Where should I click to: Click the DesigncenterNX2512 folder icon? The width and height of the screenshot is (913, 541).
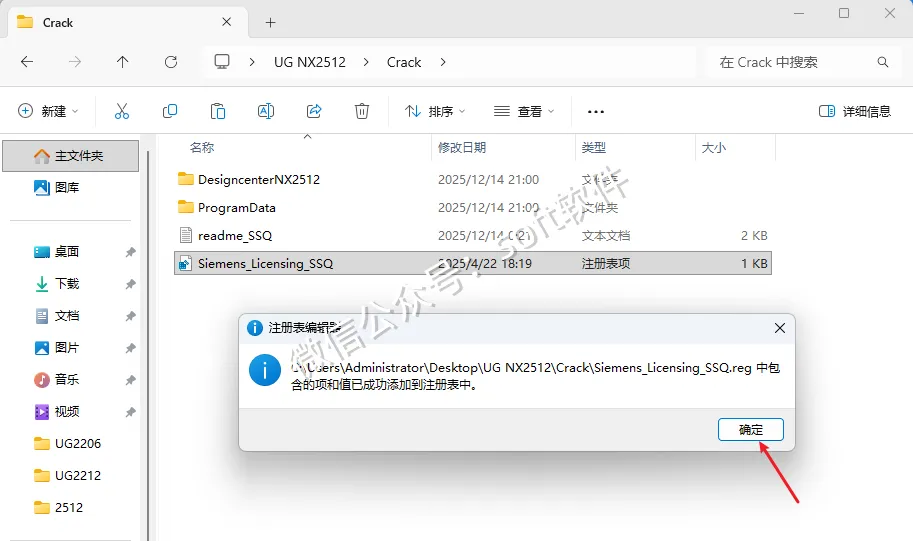[x=186, y=178]
